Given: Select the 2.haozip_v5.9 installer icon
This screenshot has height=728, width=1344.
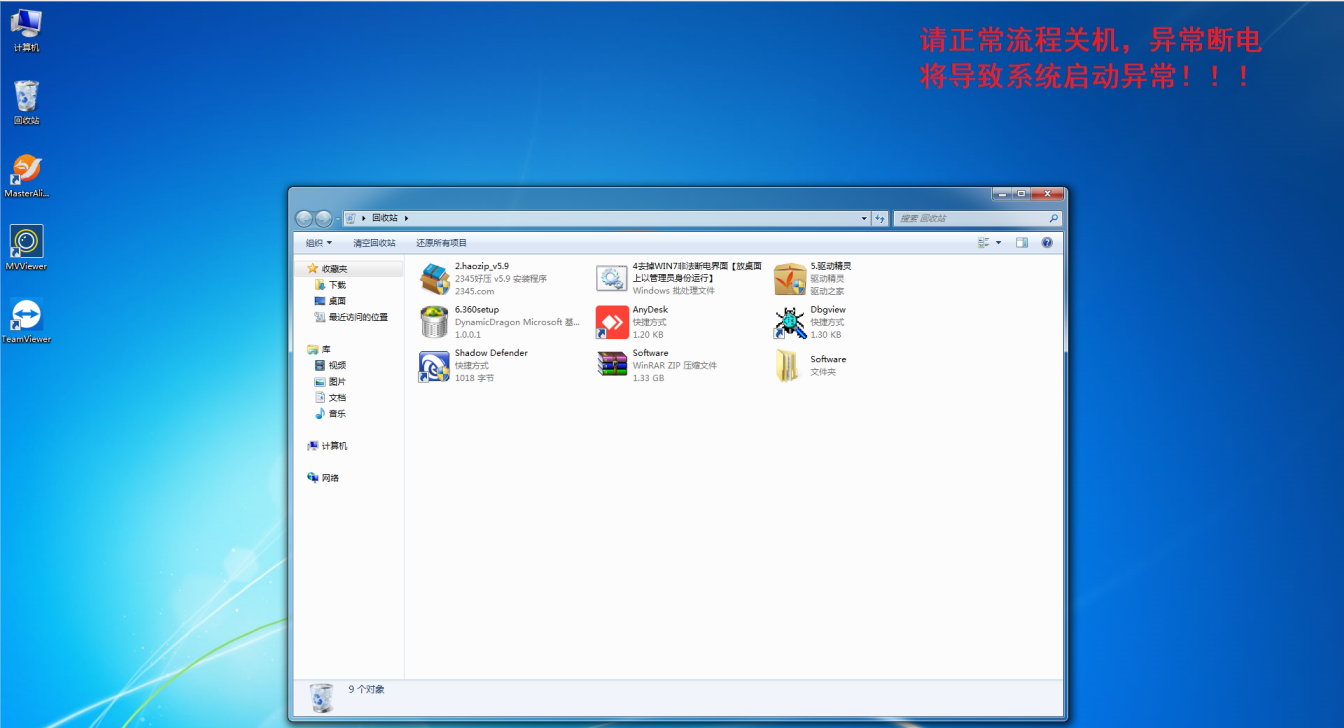Looking at the screenshot, I should [434, 279].
